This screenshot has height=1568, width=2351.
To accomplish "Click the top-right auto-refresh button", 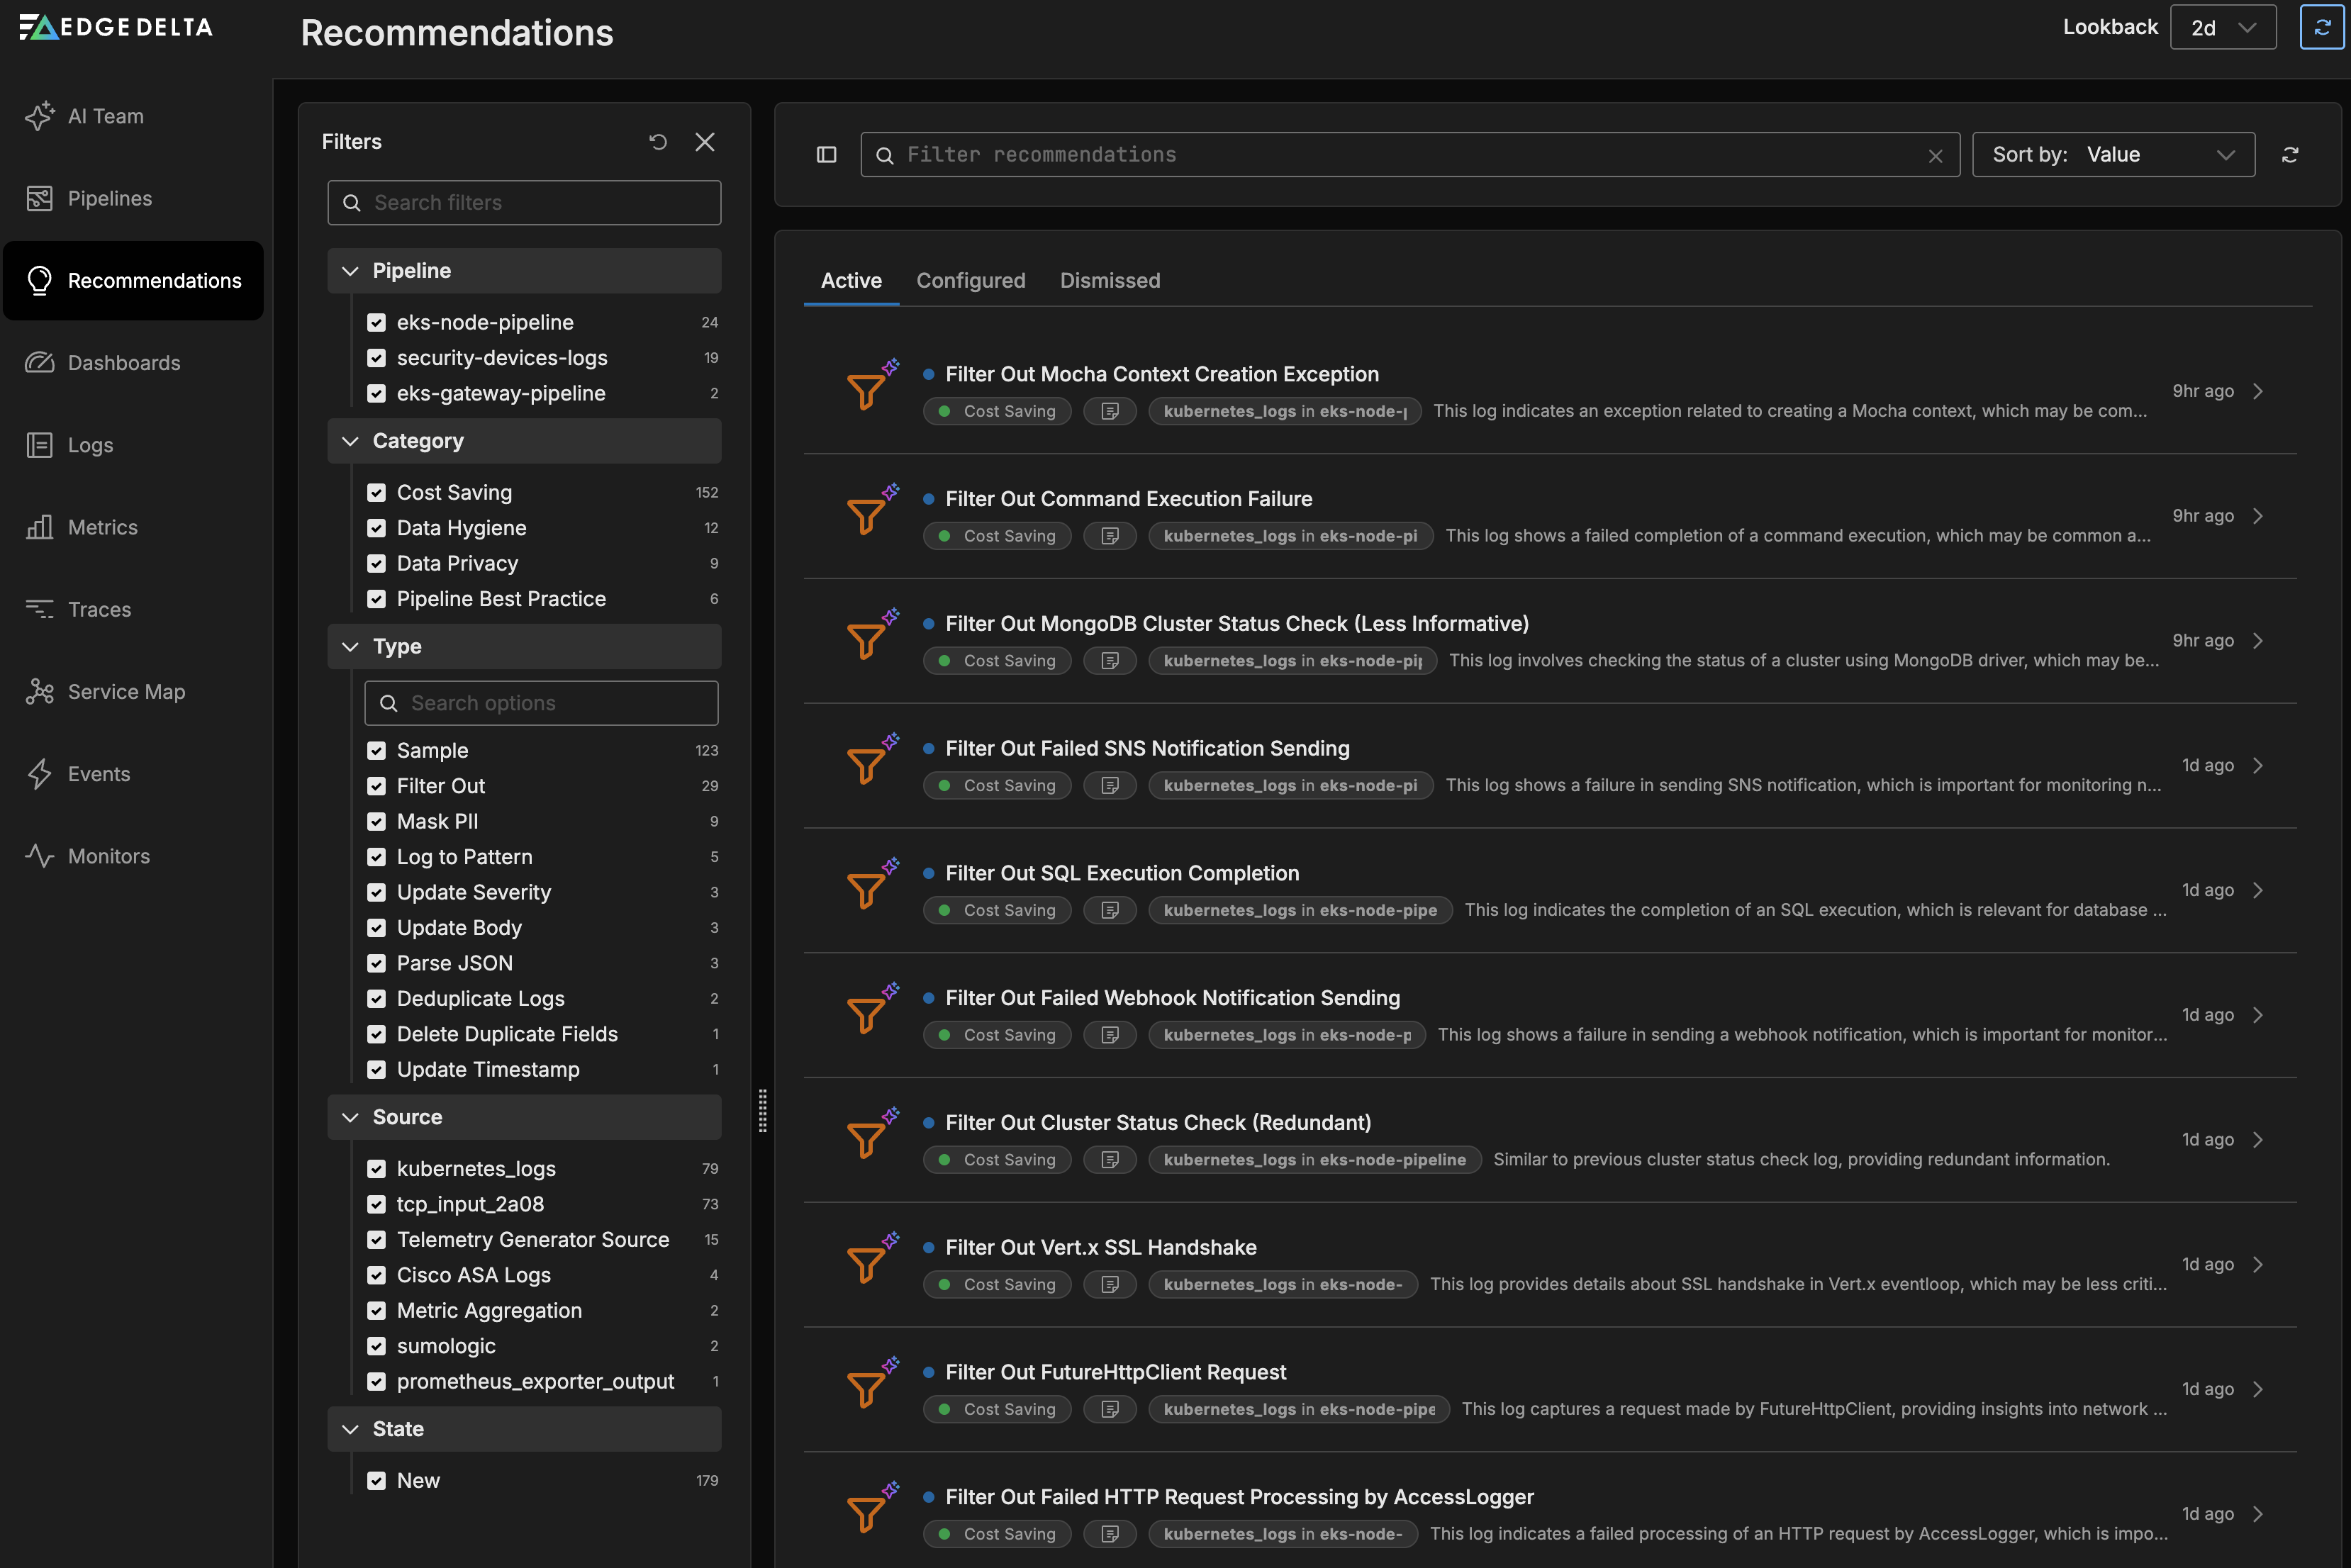I will tap(2321, 28).
